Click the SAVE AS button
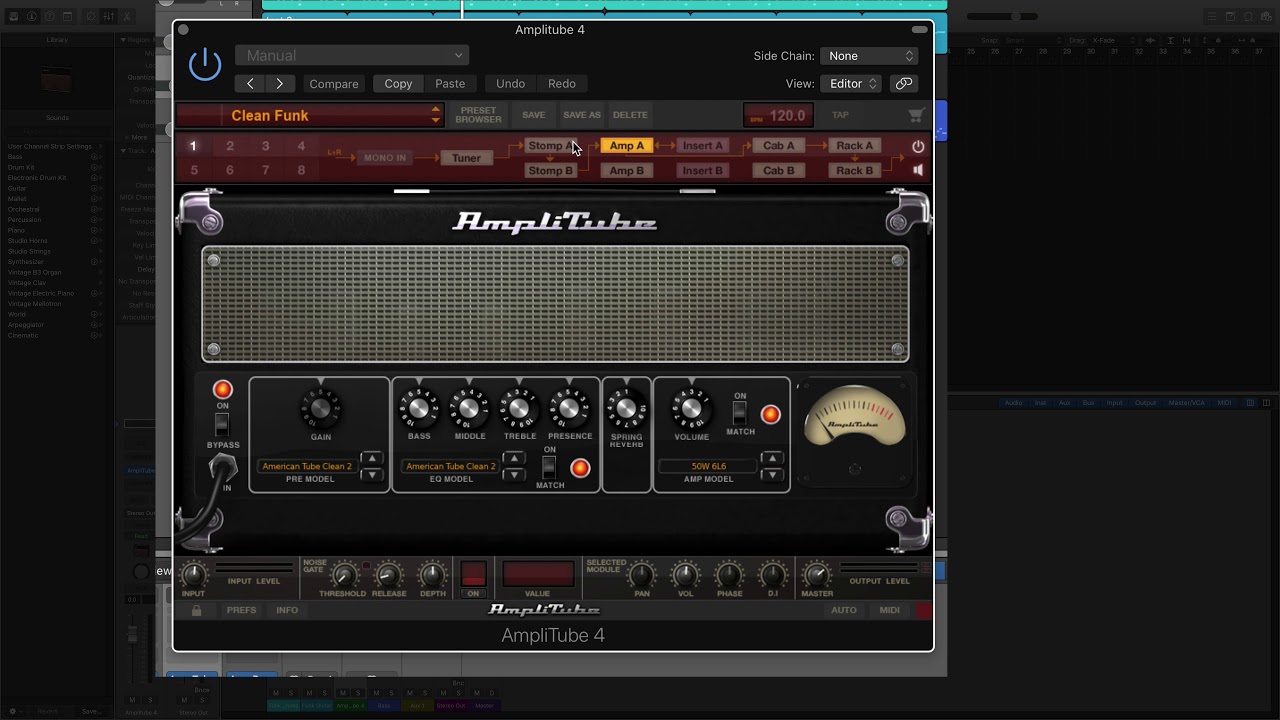This screenshot has width=1280, height=720. [x=582, y=115]
